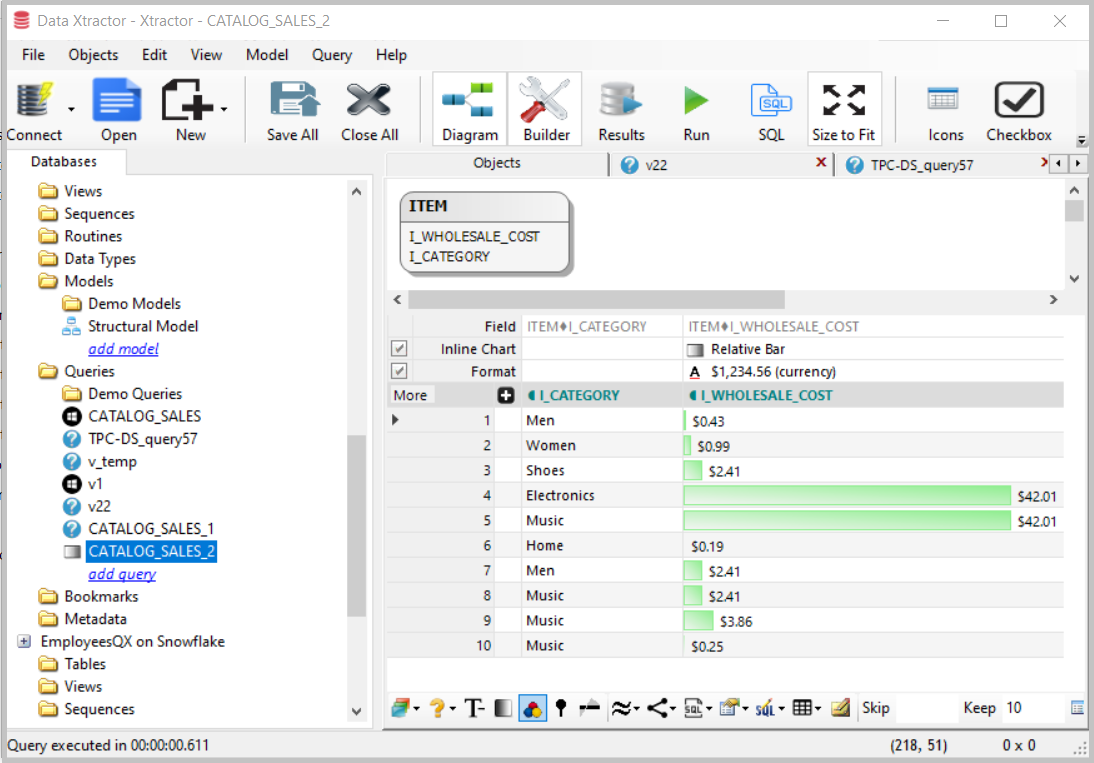Open the Model menu
Image resolution: width=1094 pixels, height=763 pixels.
266,55
